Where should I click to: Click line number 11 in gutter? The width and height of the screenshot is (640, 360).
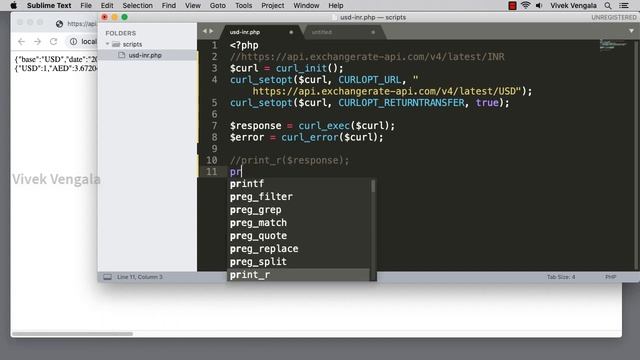[211, 171]
